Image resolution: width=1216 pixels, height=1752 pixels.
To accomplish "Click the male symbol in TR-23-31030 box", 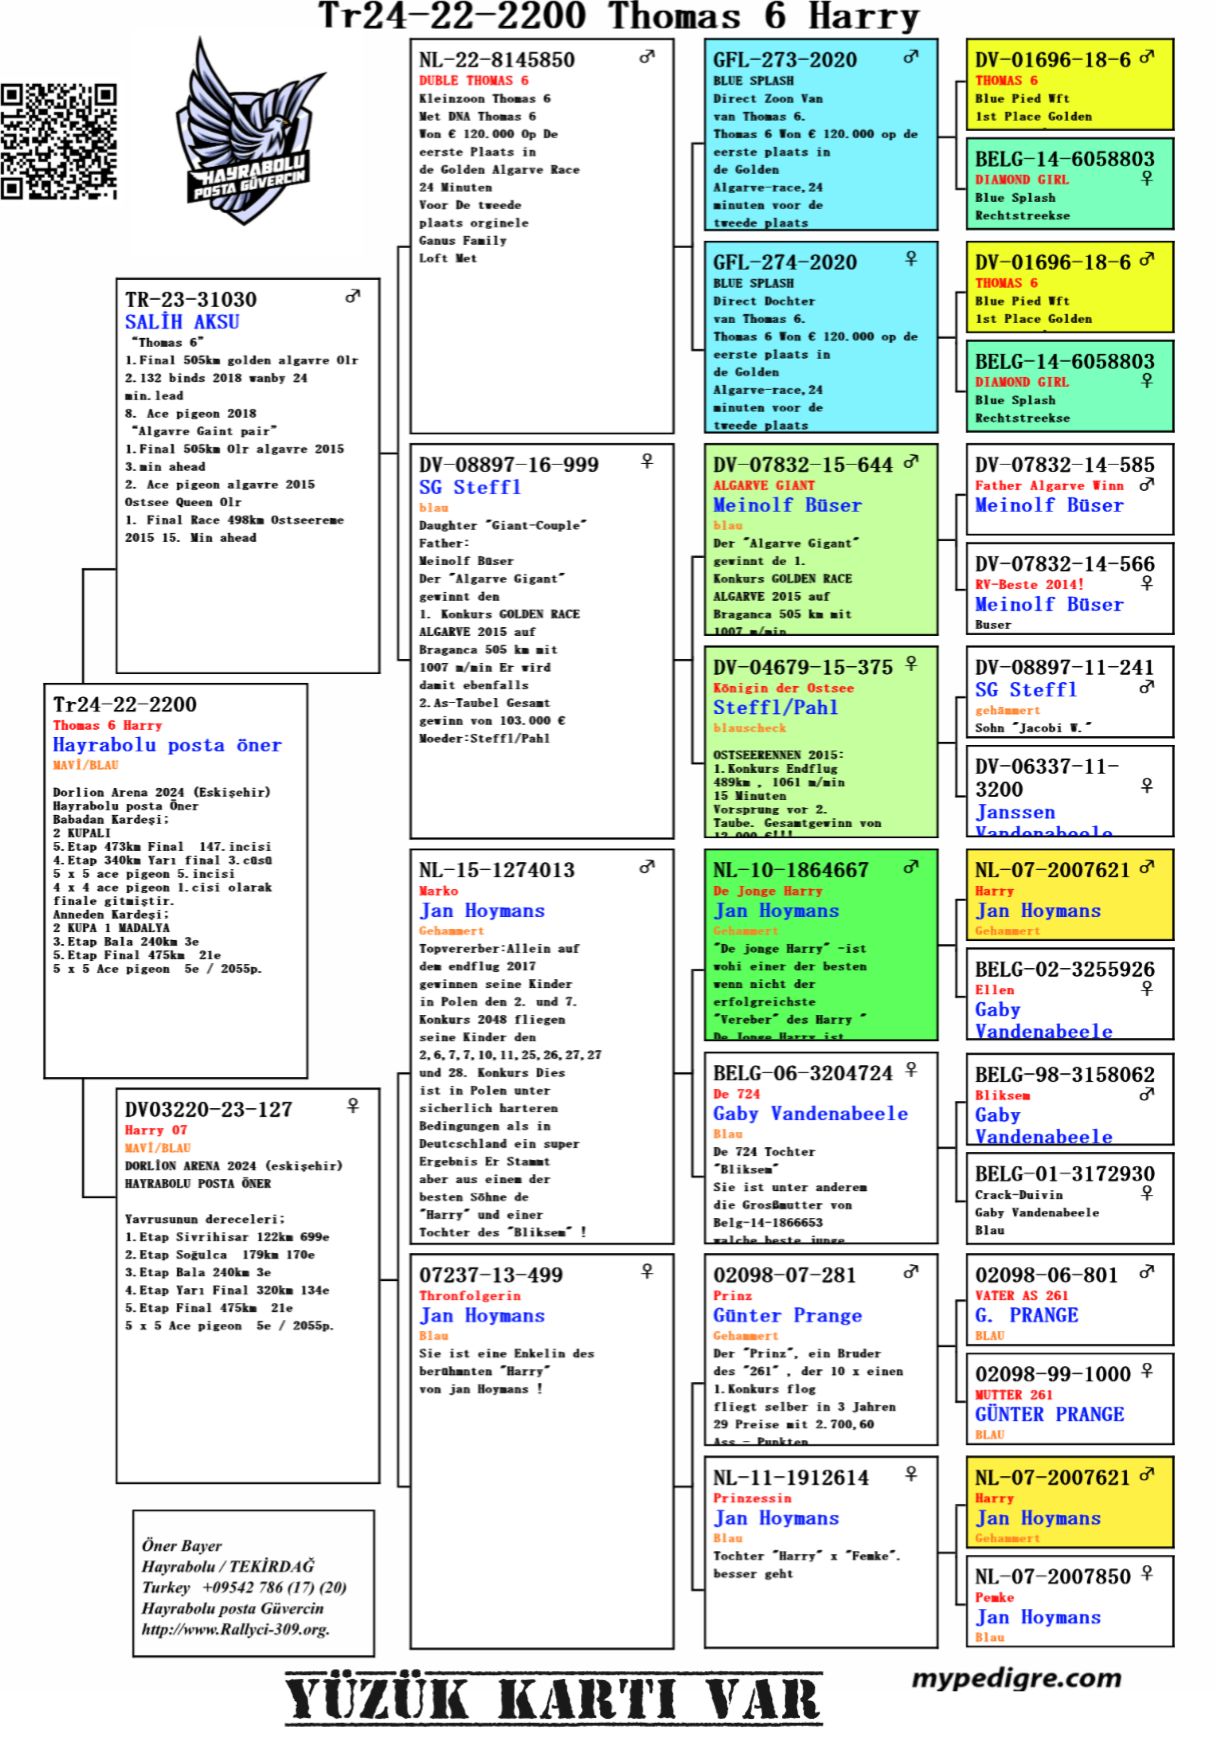I will (x=353, y=296).
